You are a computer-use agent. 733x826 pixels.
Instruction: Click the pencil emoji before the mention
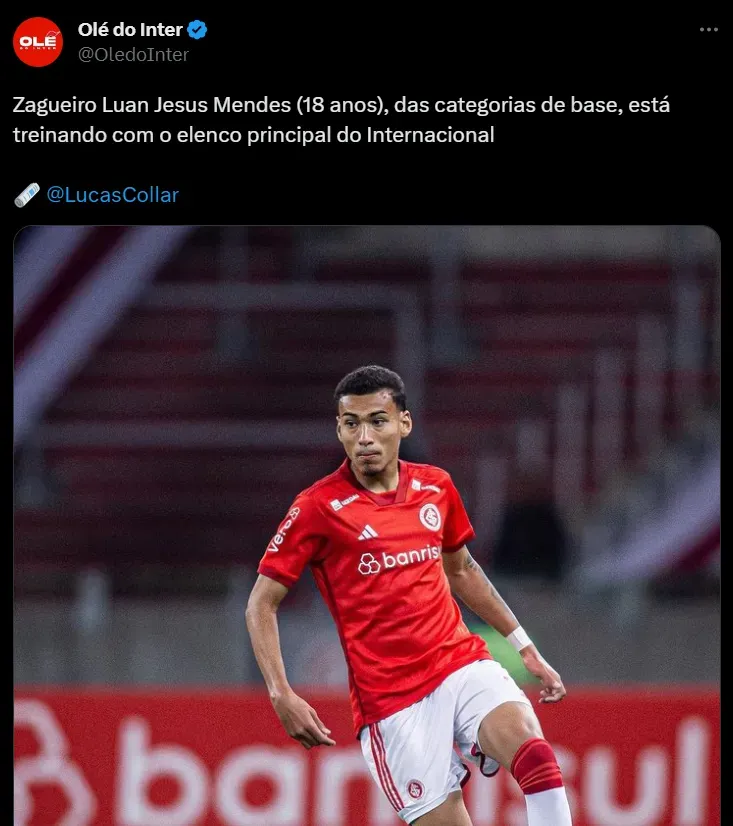coord(27,195)
